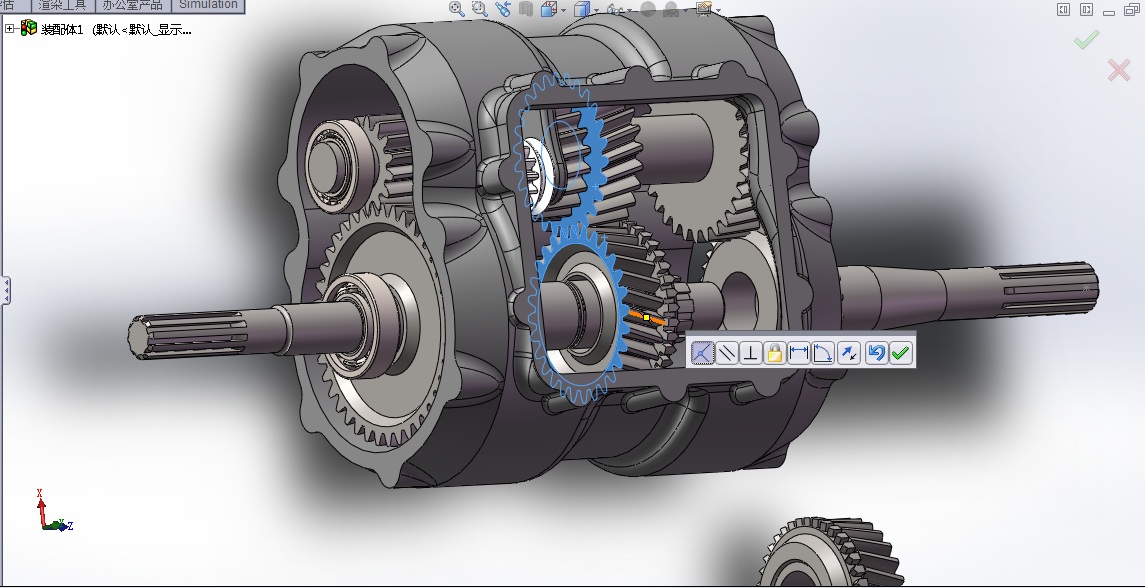Click Hide/Show Items glasses icon
The image size is (1145, 588).
(615, 9)
